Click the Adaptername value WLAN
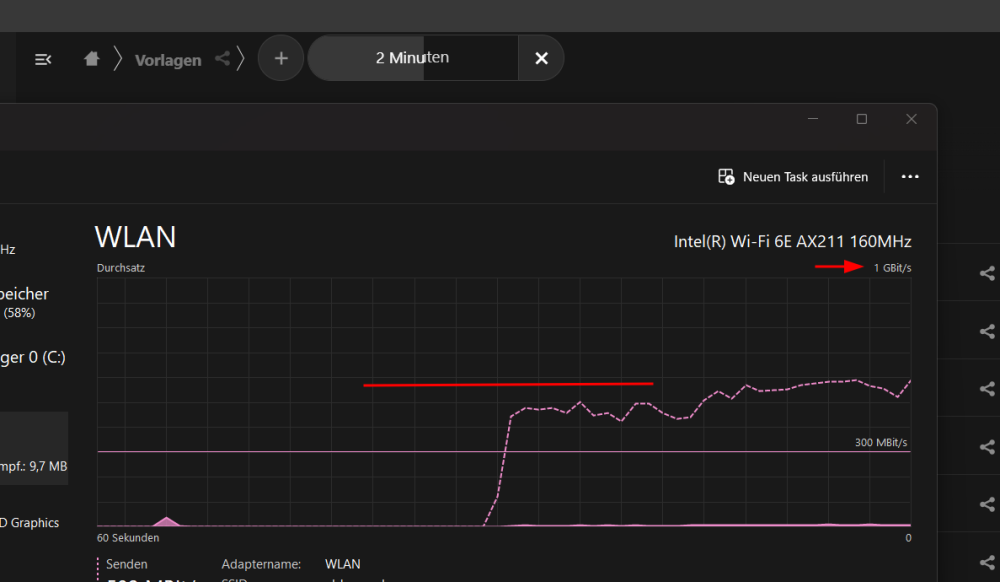Viewport: 1000px width, 582px height. pyautogui.click(x=342, y=564)
